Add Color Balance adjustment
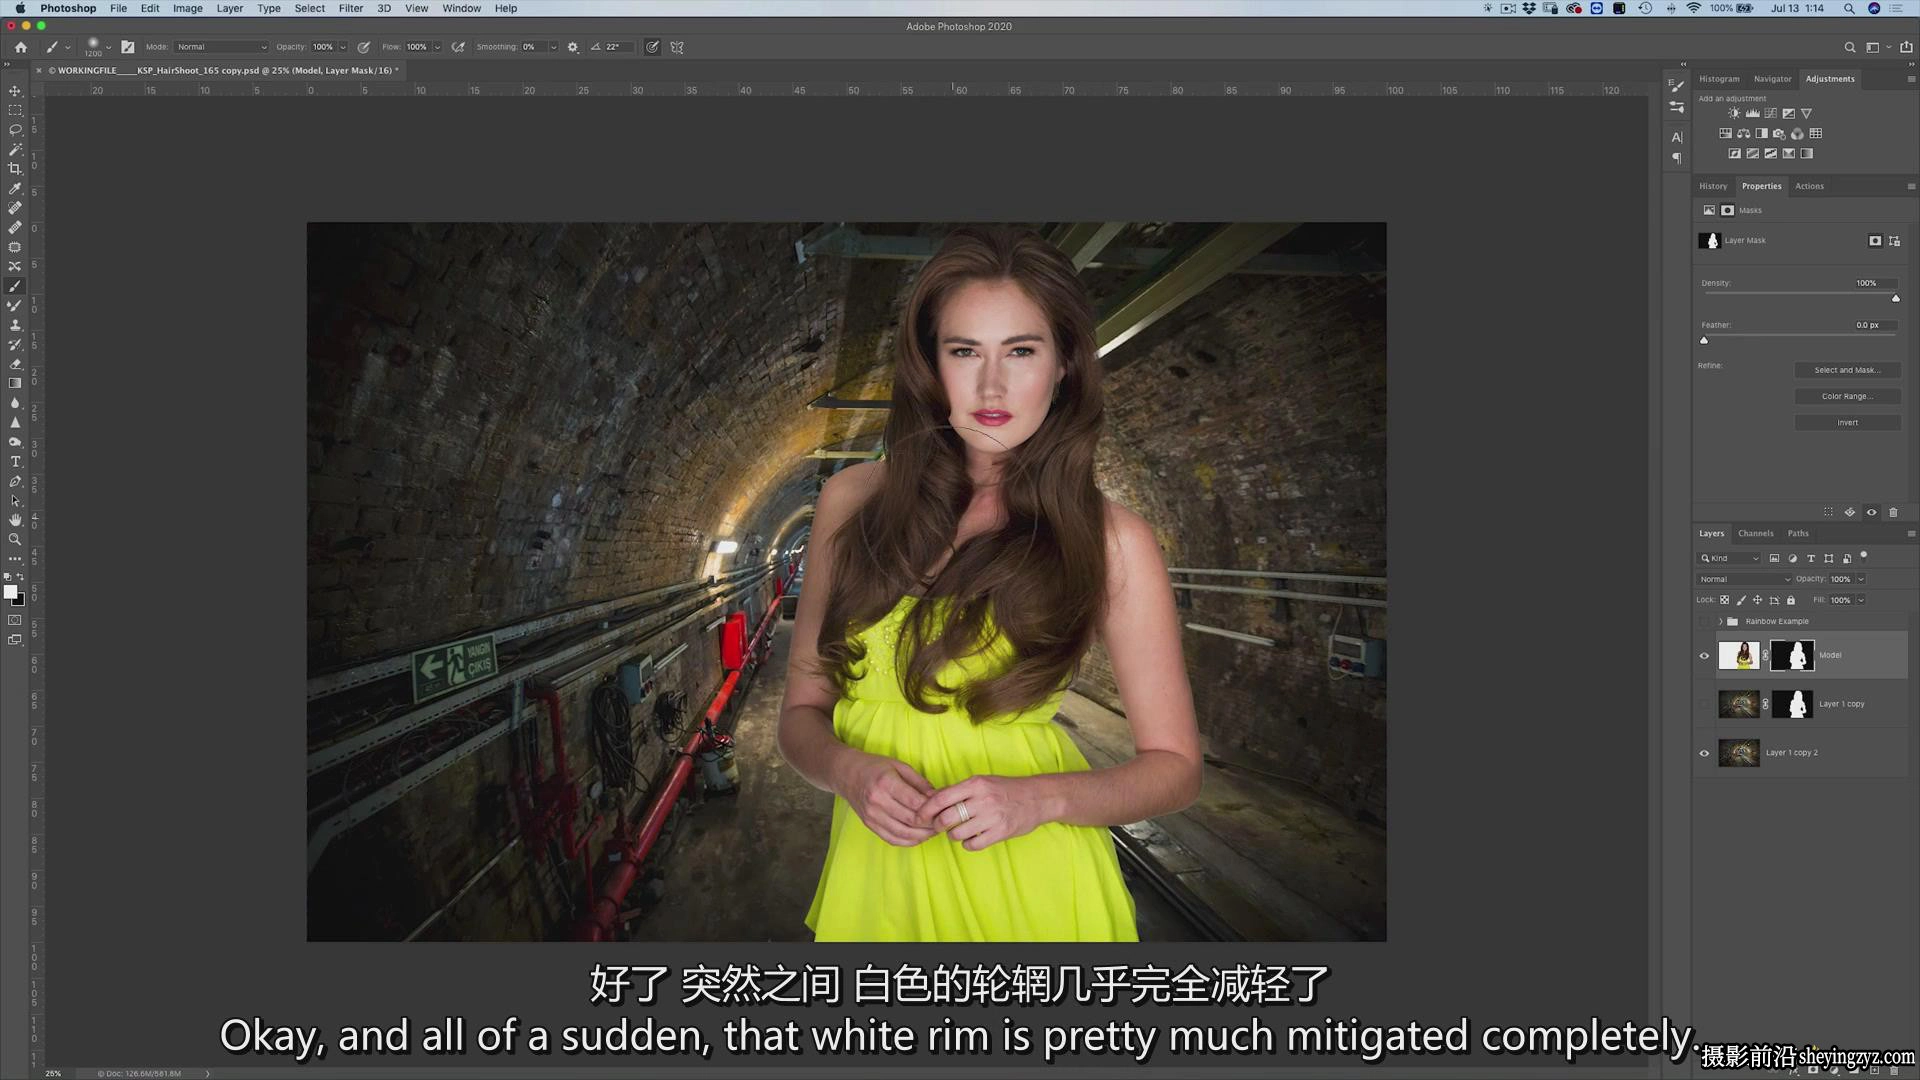 tap(1743, 133)
